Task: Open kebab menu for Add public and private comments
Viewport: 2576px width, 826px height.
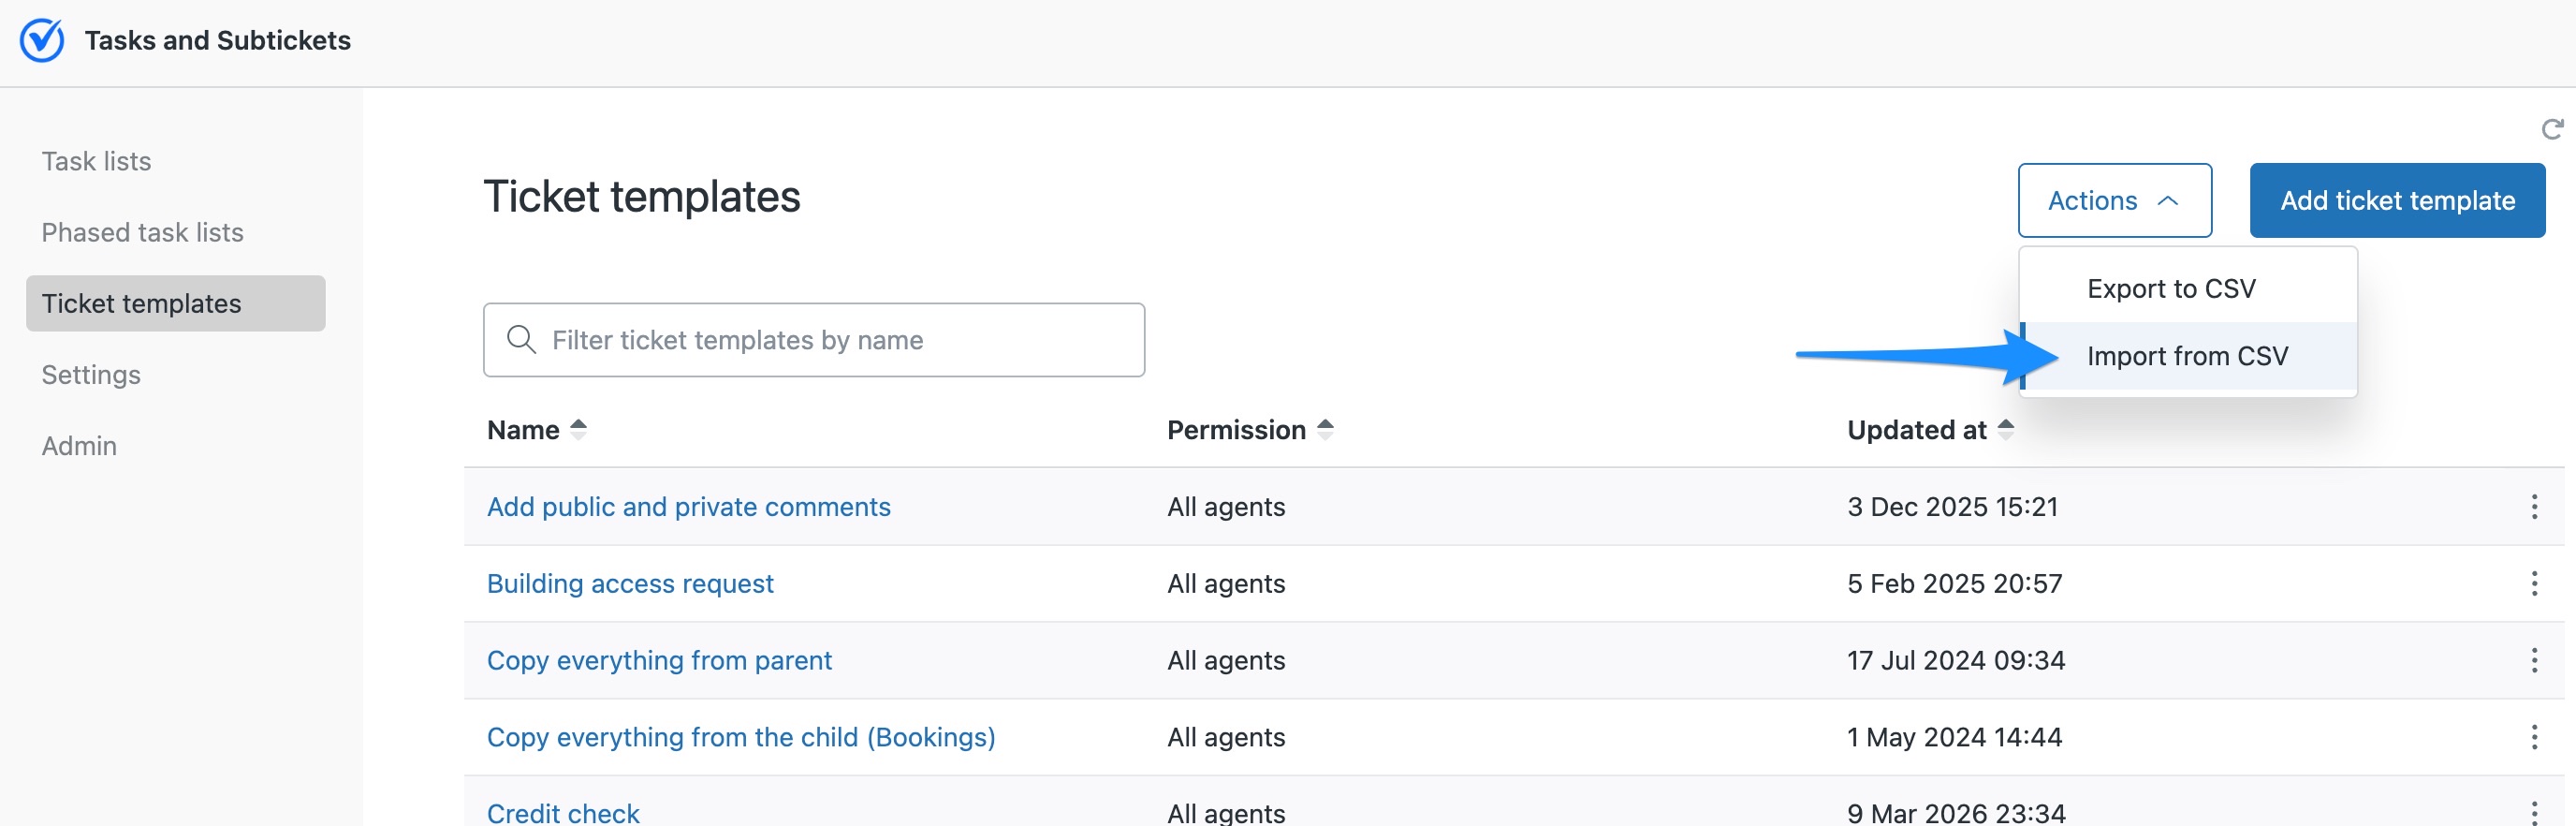Action: (2534, 506)
